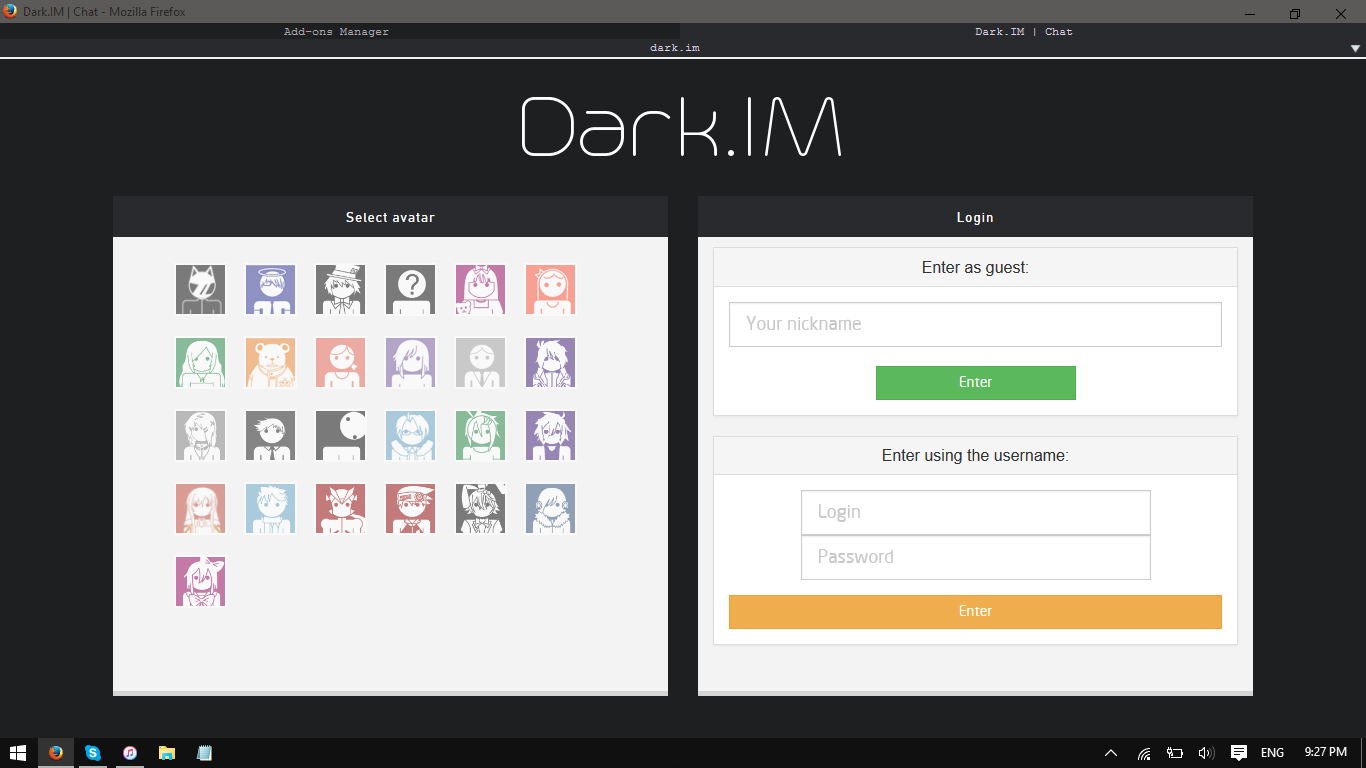Viewport: 1366px width, 768px height.
Task: Select the question mark avatar
Action: pos(410,289)
